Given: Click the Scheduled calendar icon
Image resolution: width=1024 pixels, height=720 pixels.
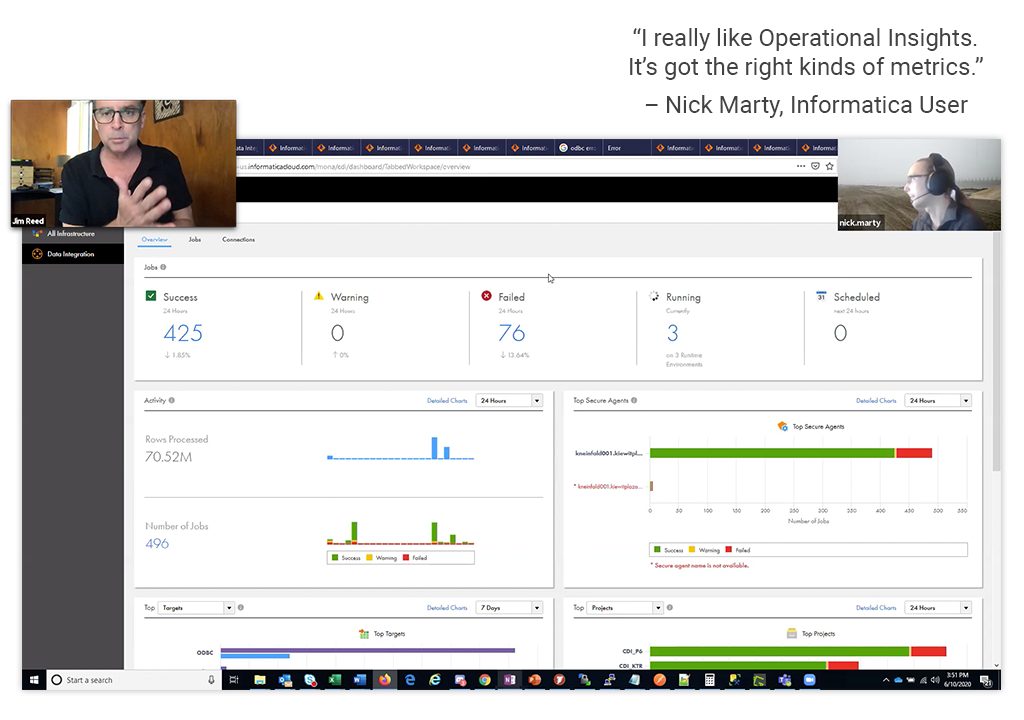Looking at the screenshot, I should click(822, 296).
